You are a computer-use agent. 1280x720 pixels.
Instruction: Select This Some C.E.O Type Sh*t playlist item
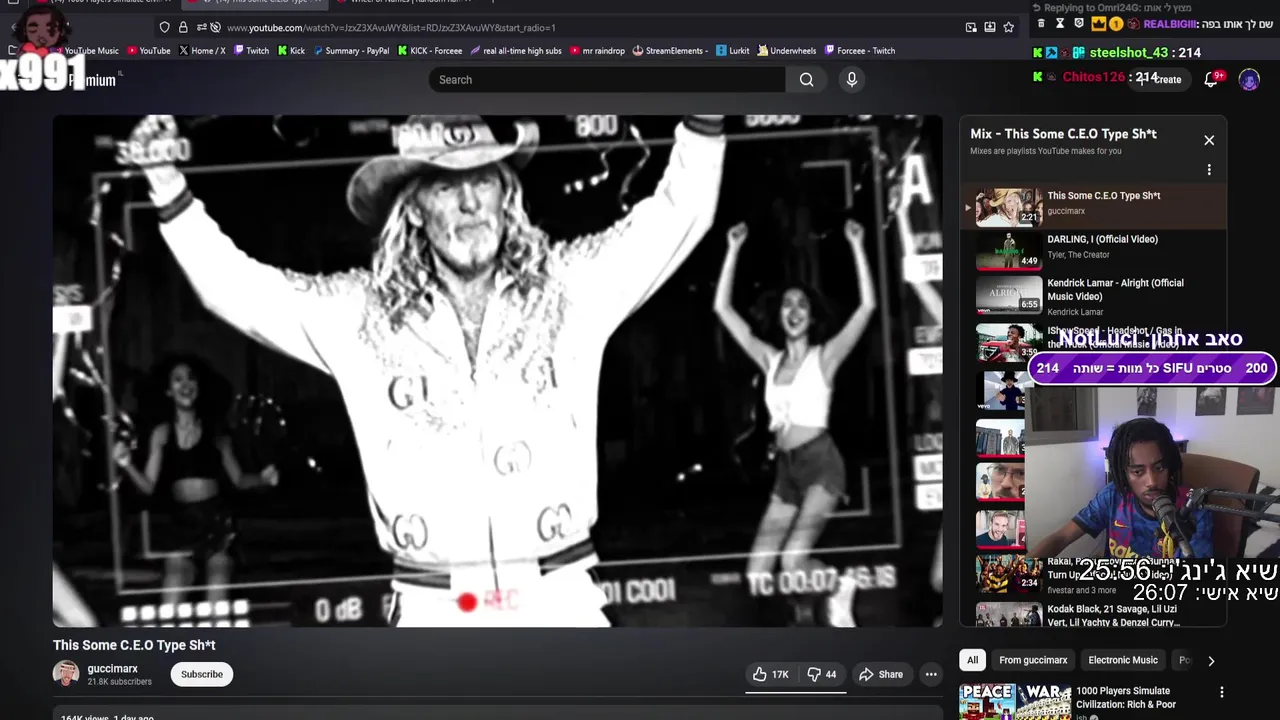[1094, 207]
